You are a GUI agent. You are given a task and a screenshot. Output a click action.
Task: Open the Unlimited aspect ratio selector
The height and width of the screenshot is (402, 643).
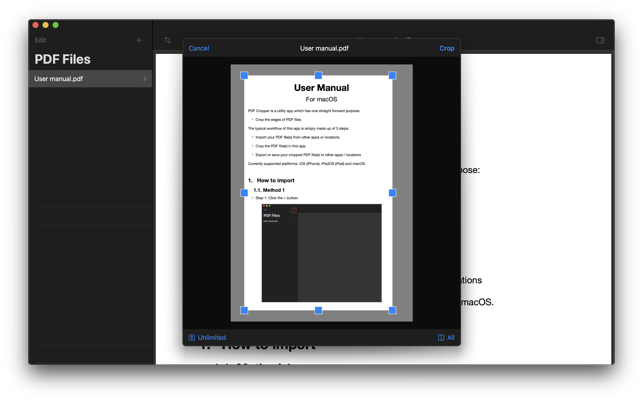[x=208, y=338]
